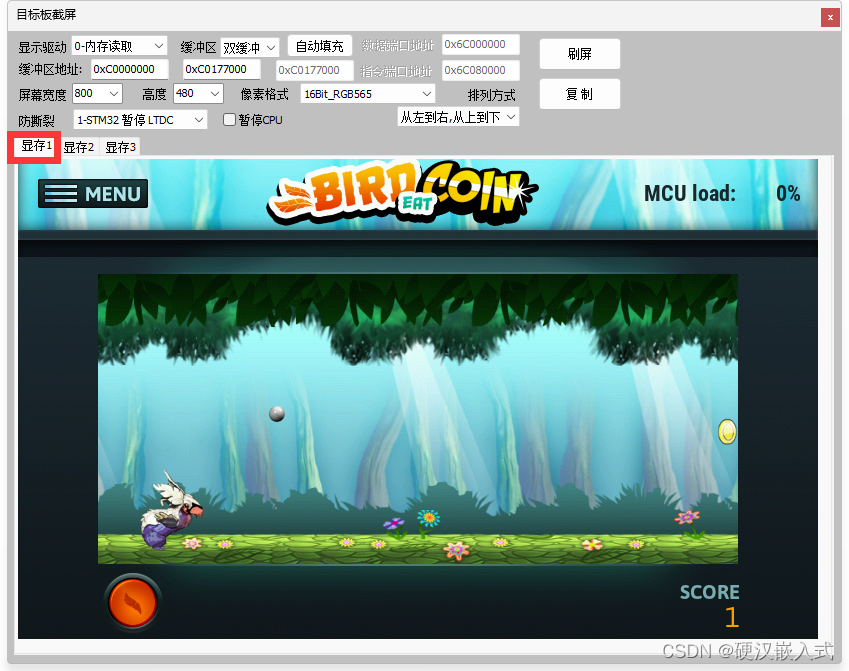The image size is (849, 671).
Task: Click the 刷屏 refresh button
Action: coord(579,54)
